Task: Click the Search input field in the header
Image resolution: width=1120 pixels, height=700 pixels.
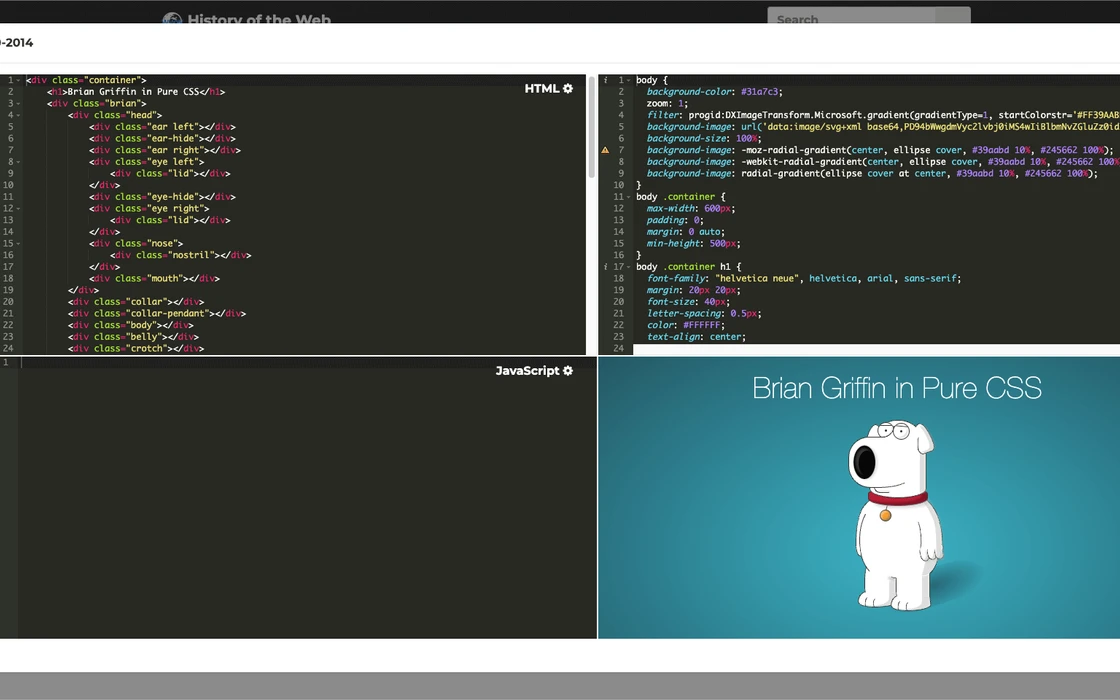Action: [x=851, y=17]
